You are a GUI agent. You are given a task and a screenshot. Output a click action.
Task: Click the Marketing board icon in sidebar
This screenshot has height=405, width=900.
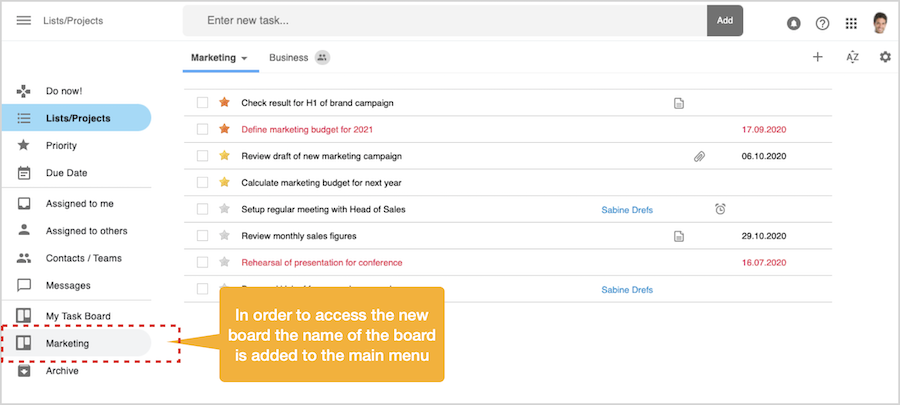24,343
